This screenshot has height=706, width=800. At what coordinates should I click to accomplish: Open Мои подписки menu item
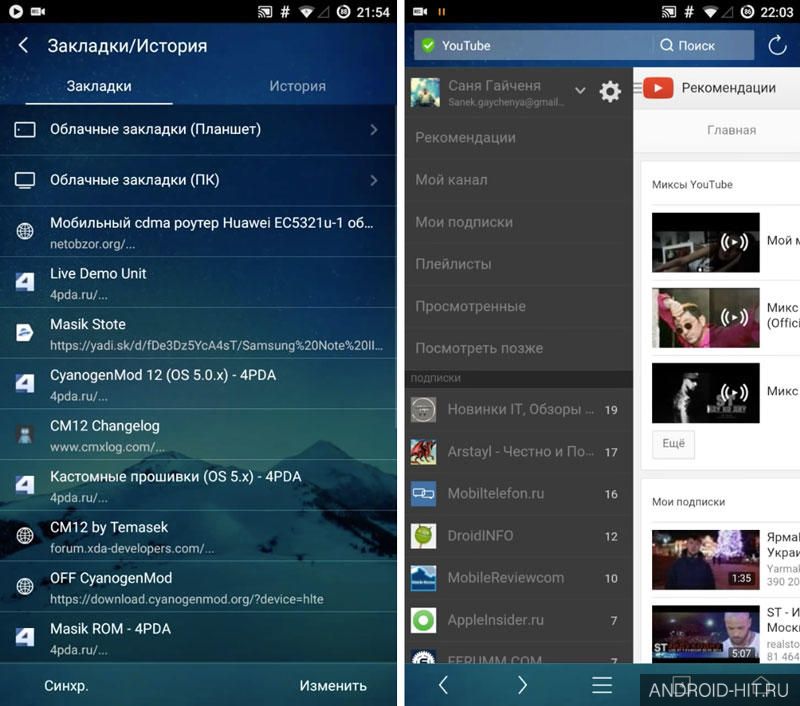coord(519,222)
